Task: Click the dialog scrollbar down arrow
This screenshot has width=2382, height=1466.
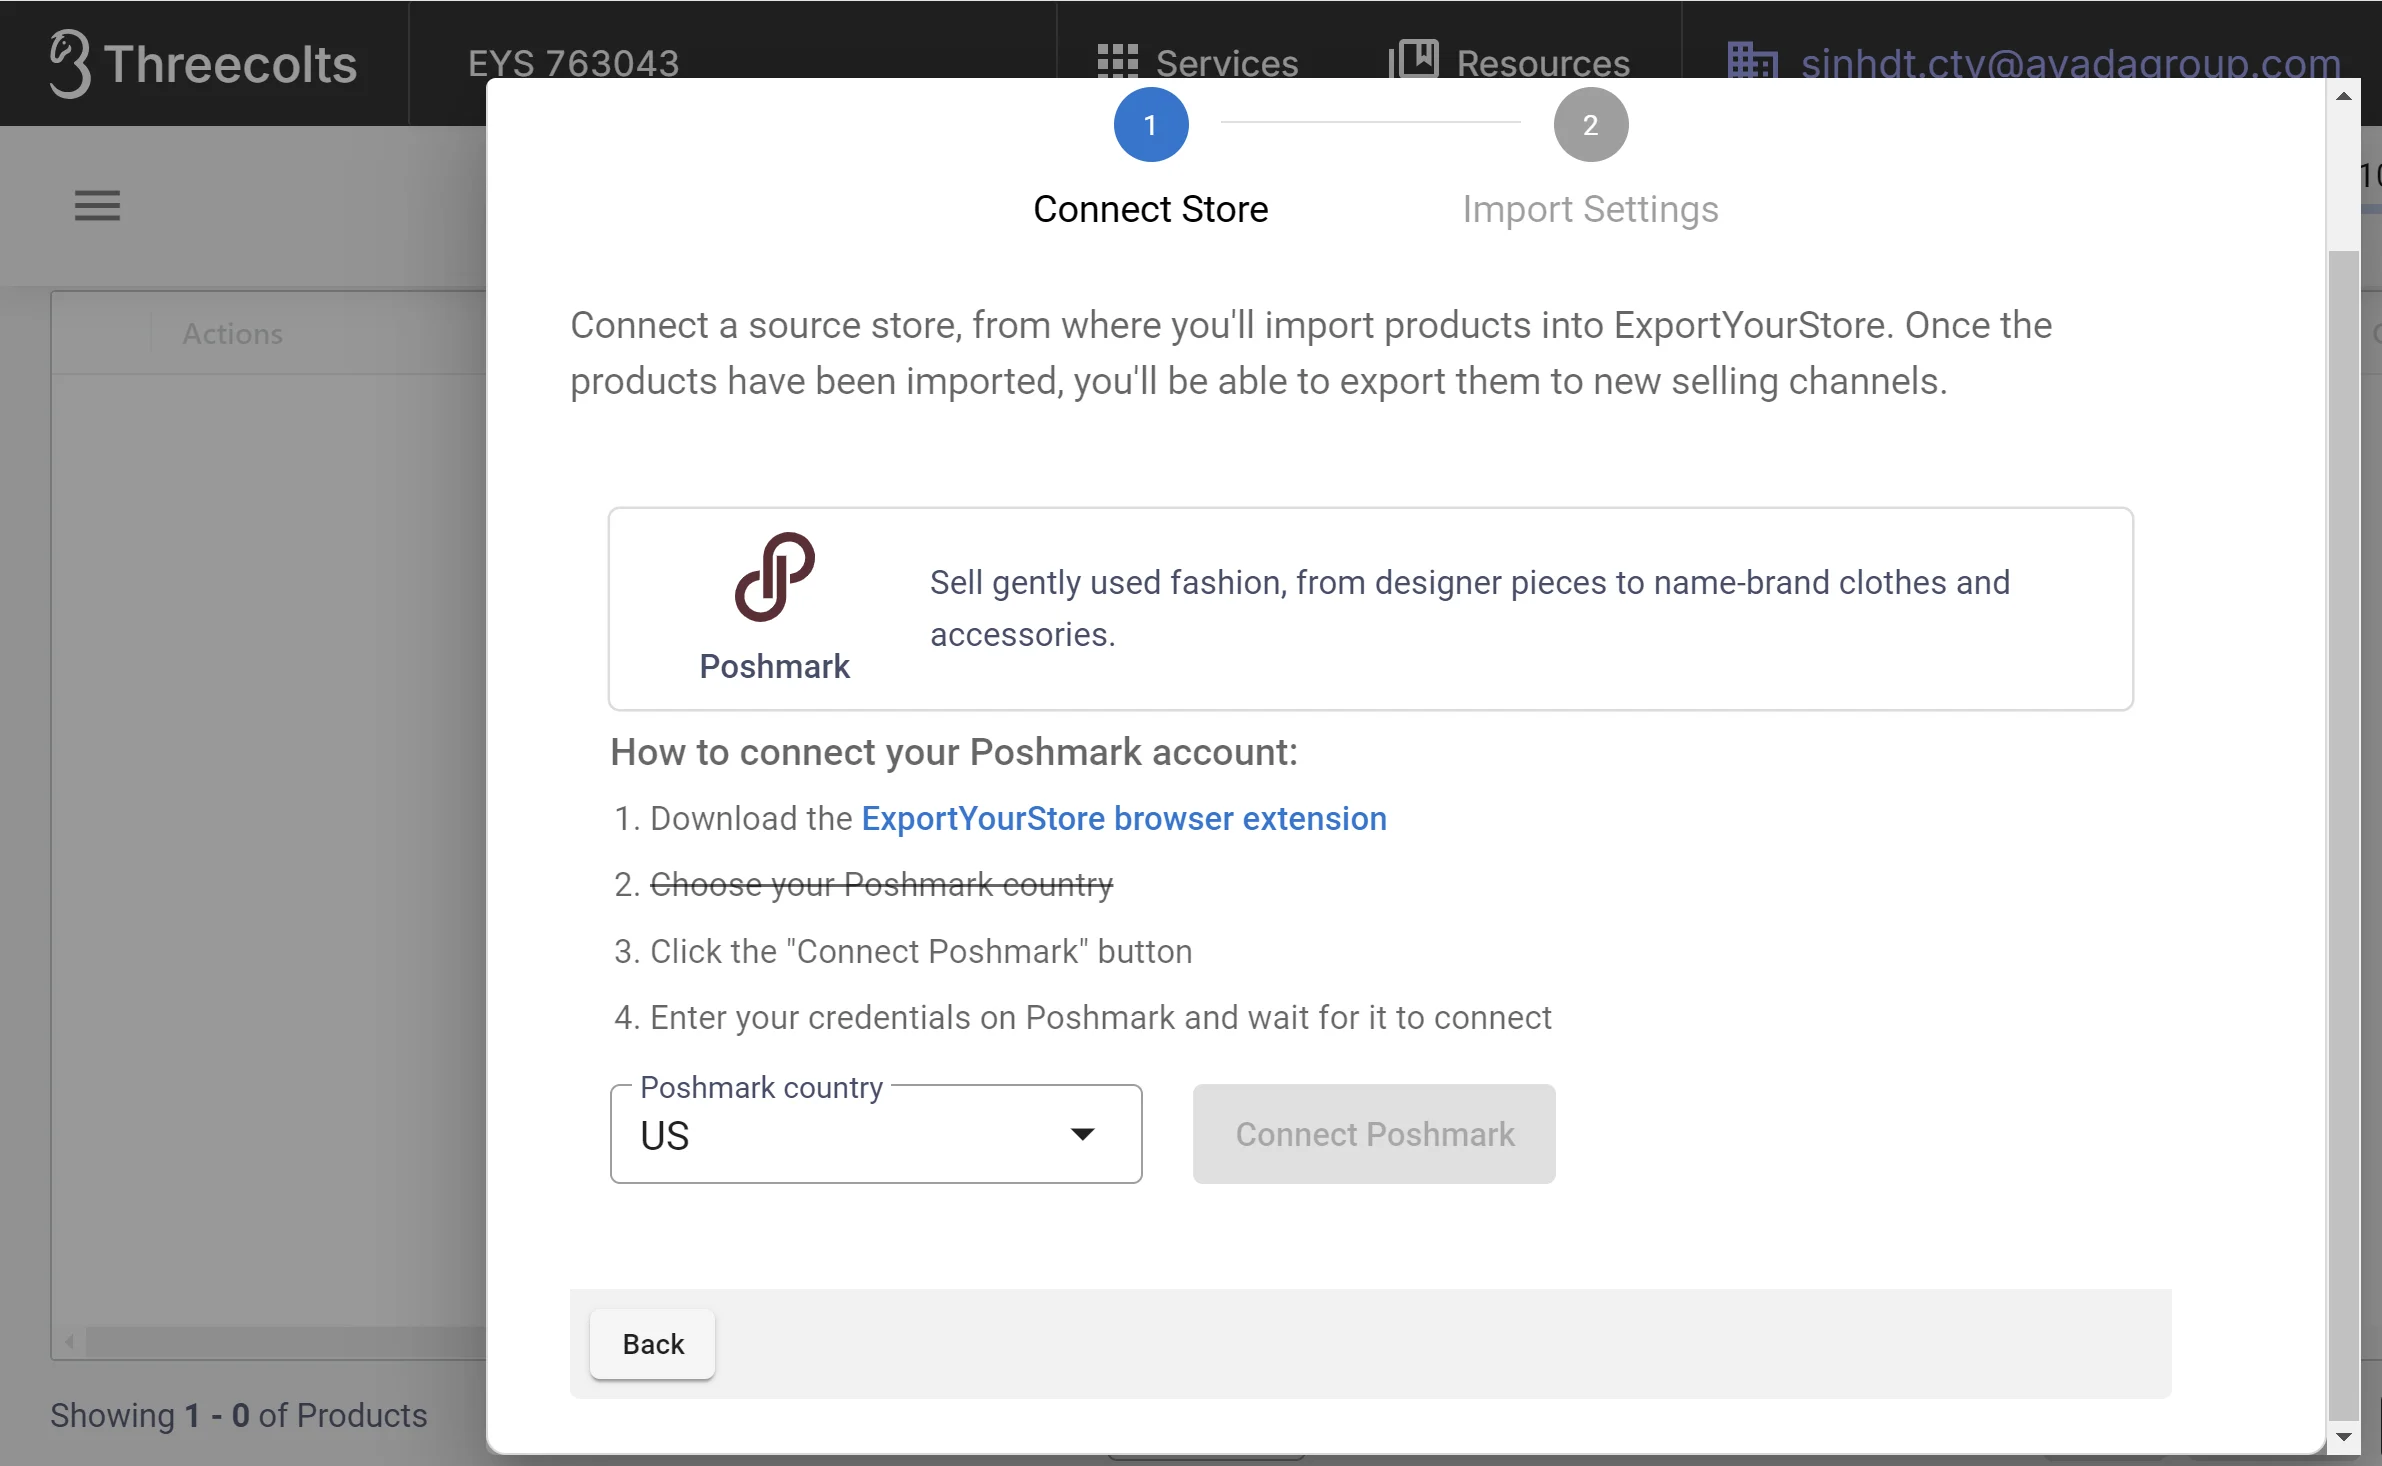Action: 2344,1437
